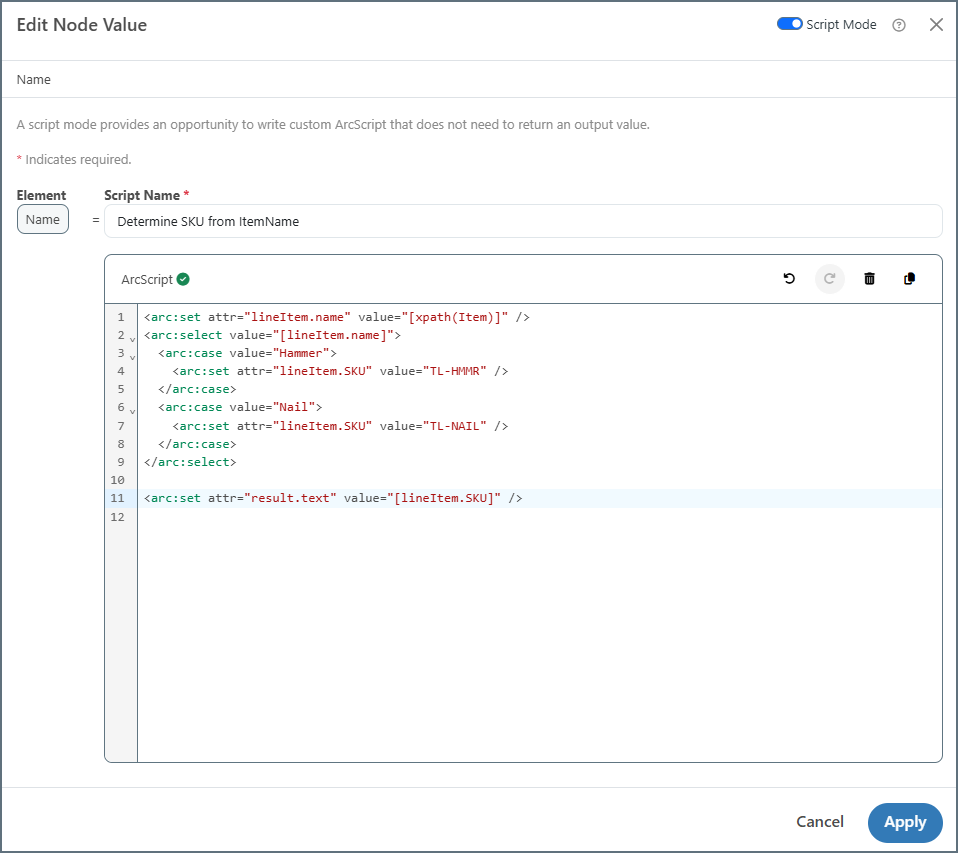Click the copy script icon
Image resolution: width=958 pixels, height=853 pixels.
[x=909, y=279]
